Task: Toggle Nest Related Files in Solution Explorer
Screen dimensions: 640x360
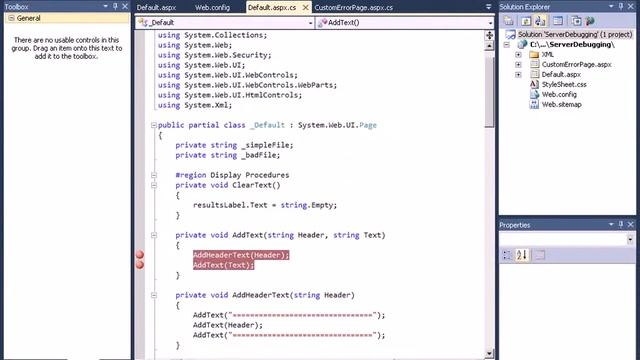Action: tap(540, 21)
